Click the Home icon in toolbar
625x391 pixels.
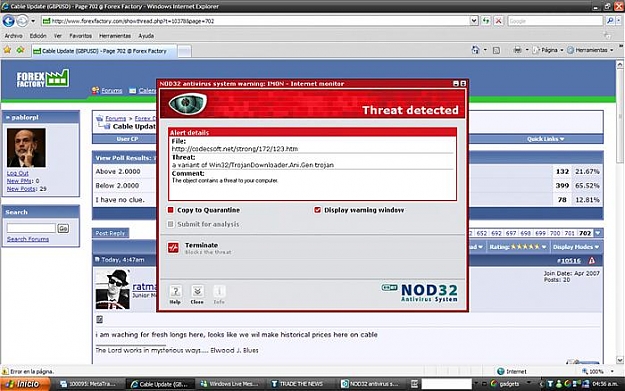pos(475,50)
